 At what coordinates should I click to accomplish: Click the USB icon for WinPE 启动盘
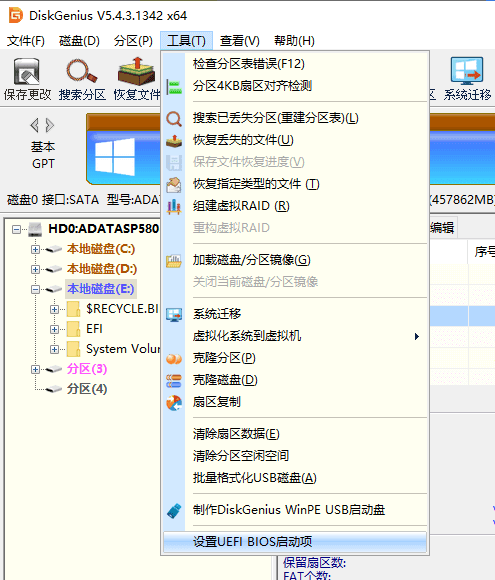click(x=174, y=511)
